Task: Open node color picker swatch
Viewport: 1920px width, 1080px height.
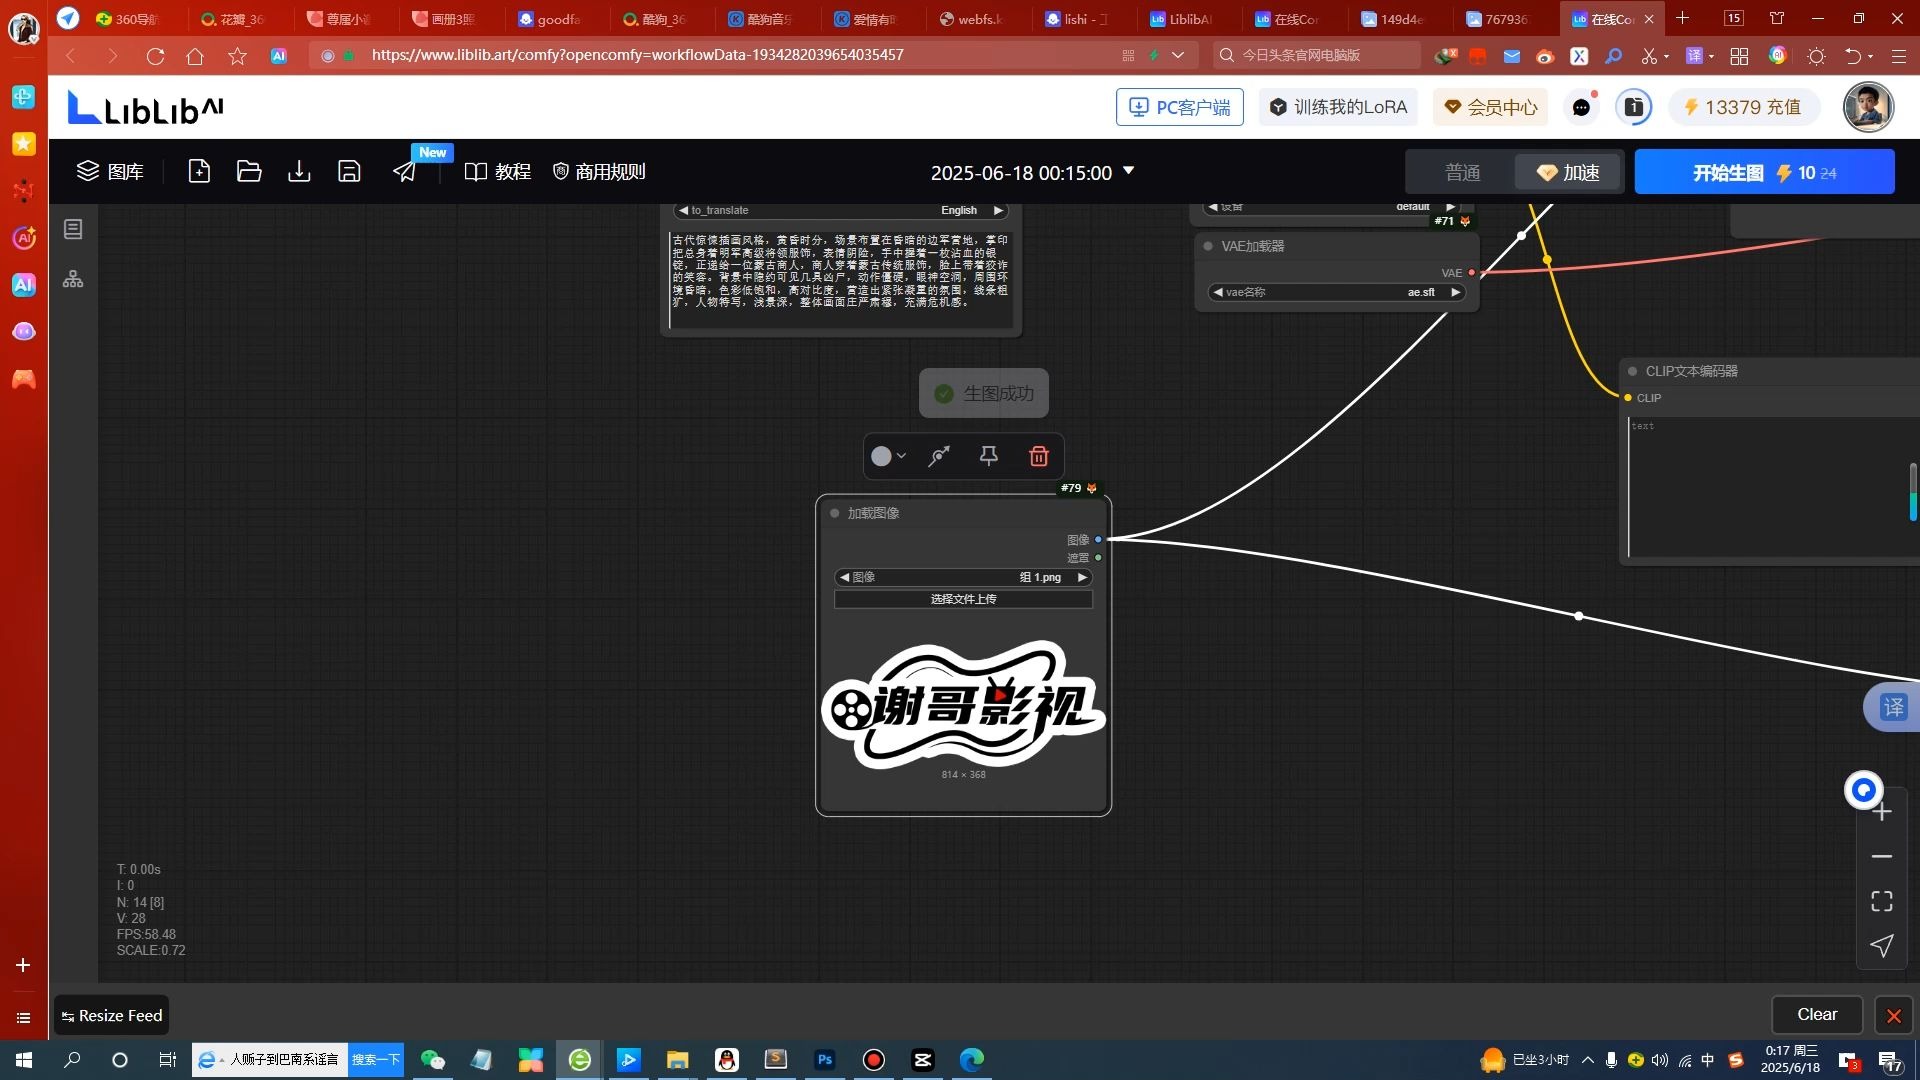Action: 887,456
